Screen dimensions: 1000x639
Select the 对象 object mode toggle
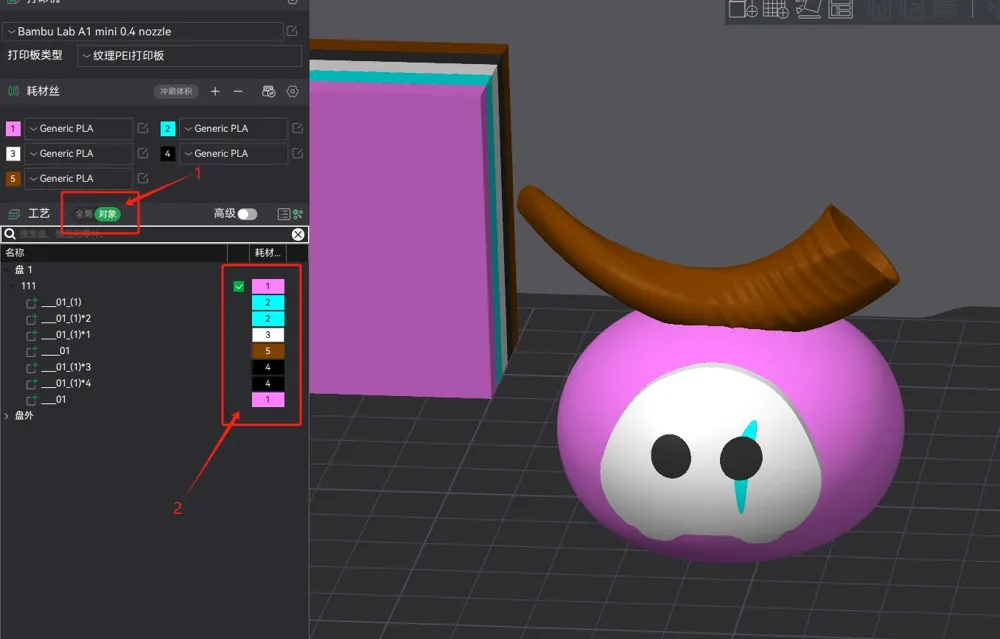click(107, 214)
